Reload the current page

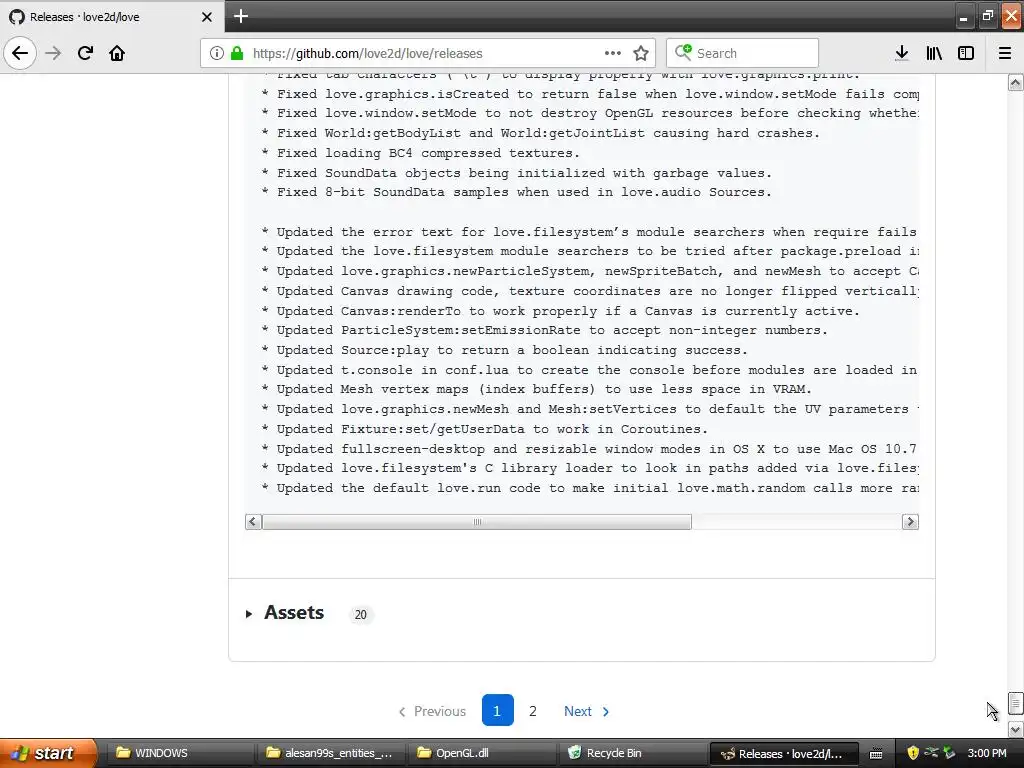click(x=85, y=53)
